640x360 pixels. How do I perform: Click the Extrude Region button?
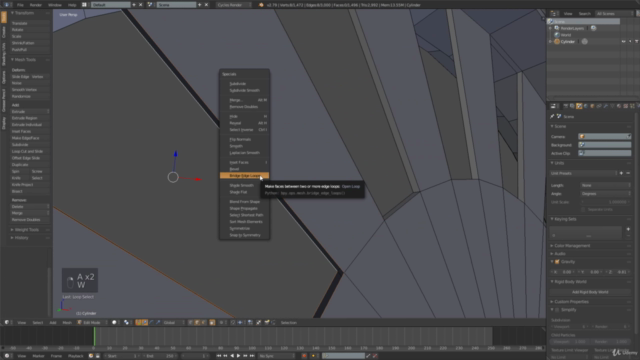[x=29, y=118]
